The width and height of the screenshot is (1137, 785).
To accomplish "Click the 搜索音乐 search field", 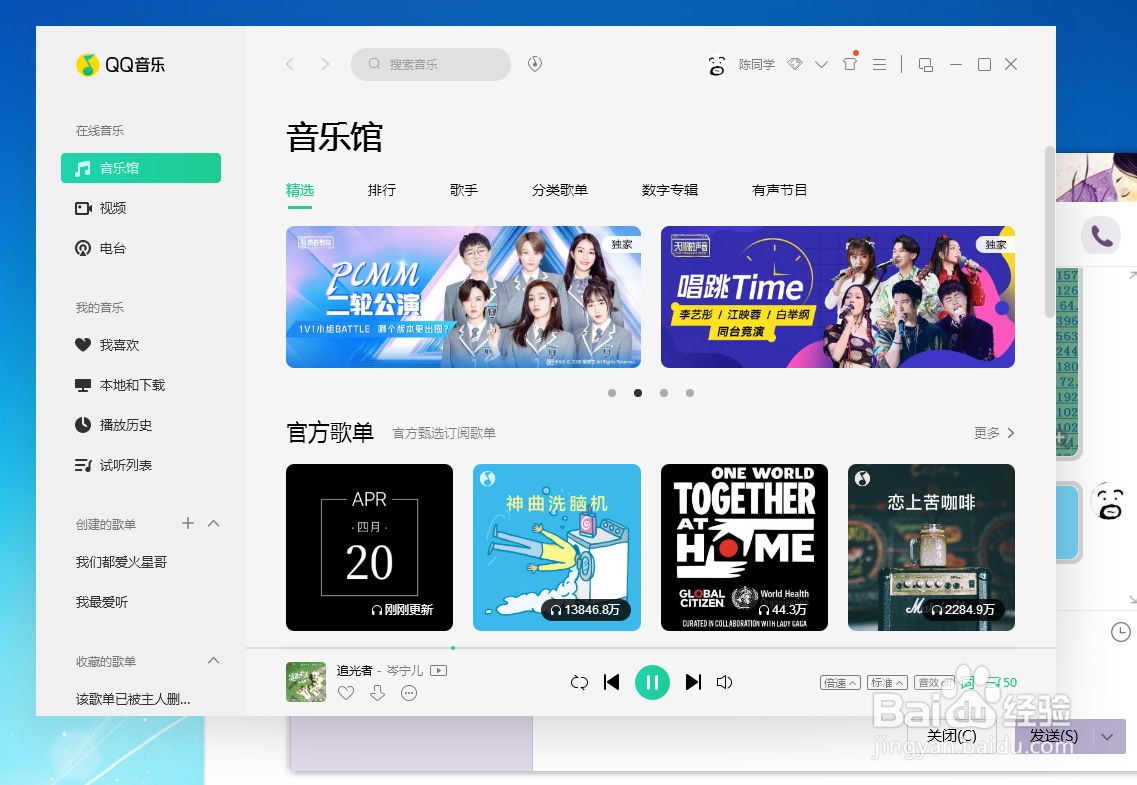I will [x=431, y=65].
